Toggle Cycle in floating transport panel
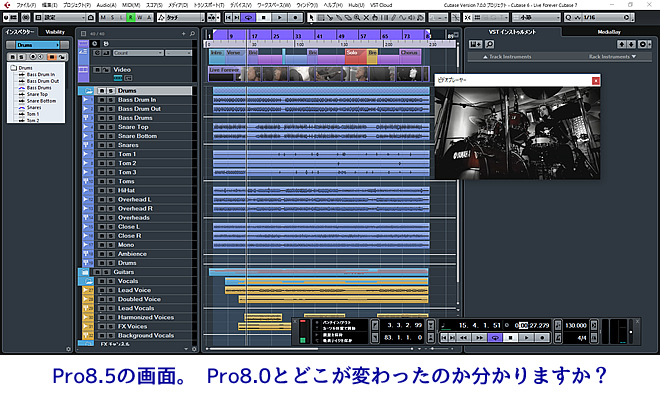Image resolution: width=660 pixels, height=400 pixels. (x=495, y=338)
